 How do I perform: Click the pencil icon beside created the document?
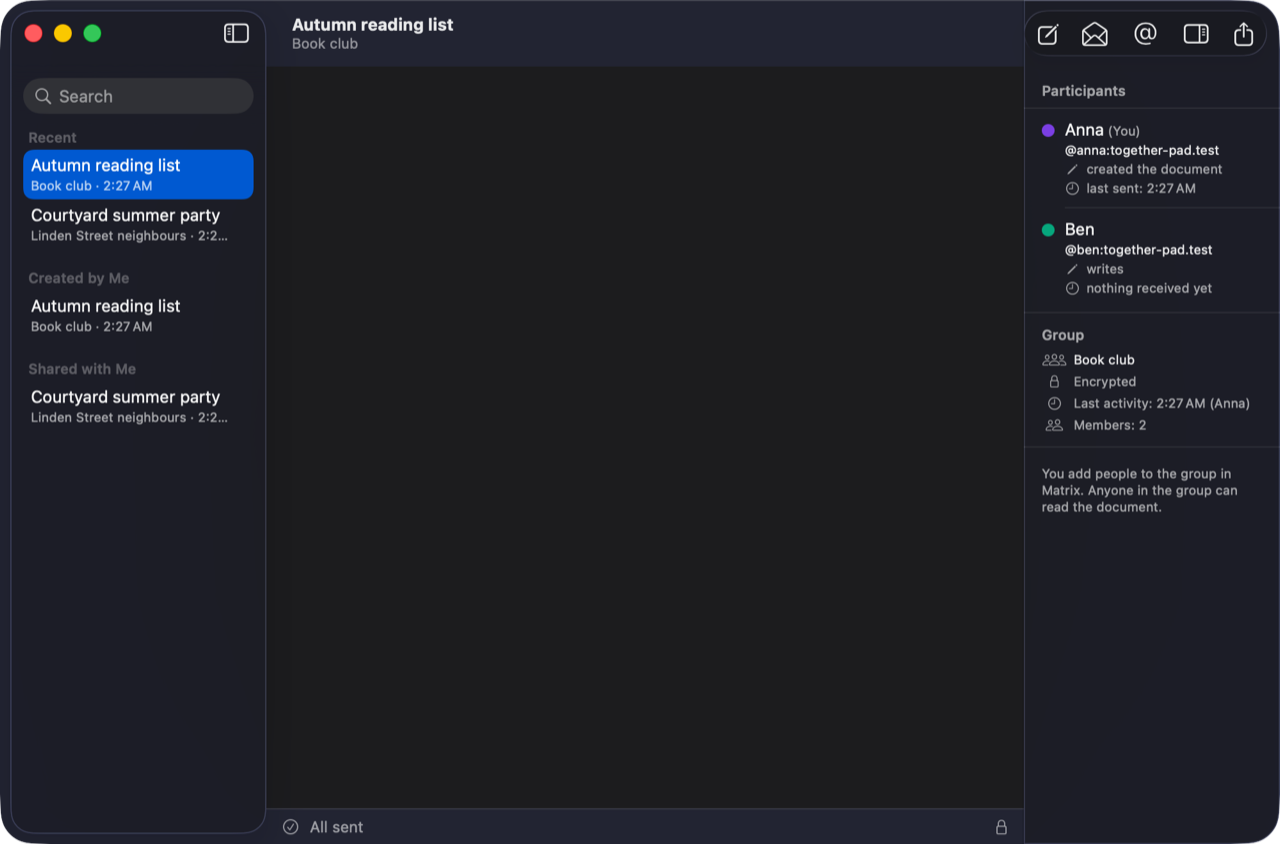1072,169
